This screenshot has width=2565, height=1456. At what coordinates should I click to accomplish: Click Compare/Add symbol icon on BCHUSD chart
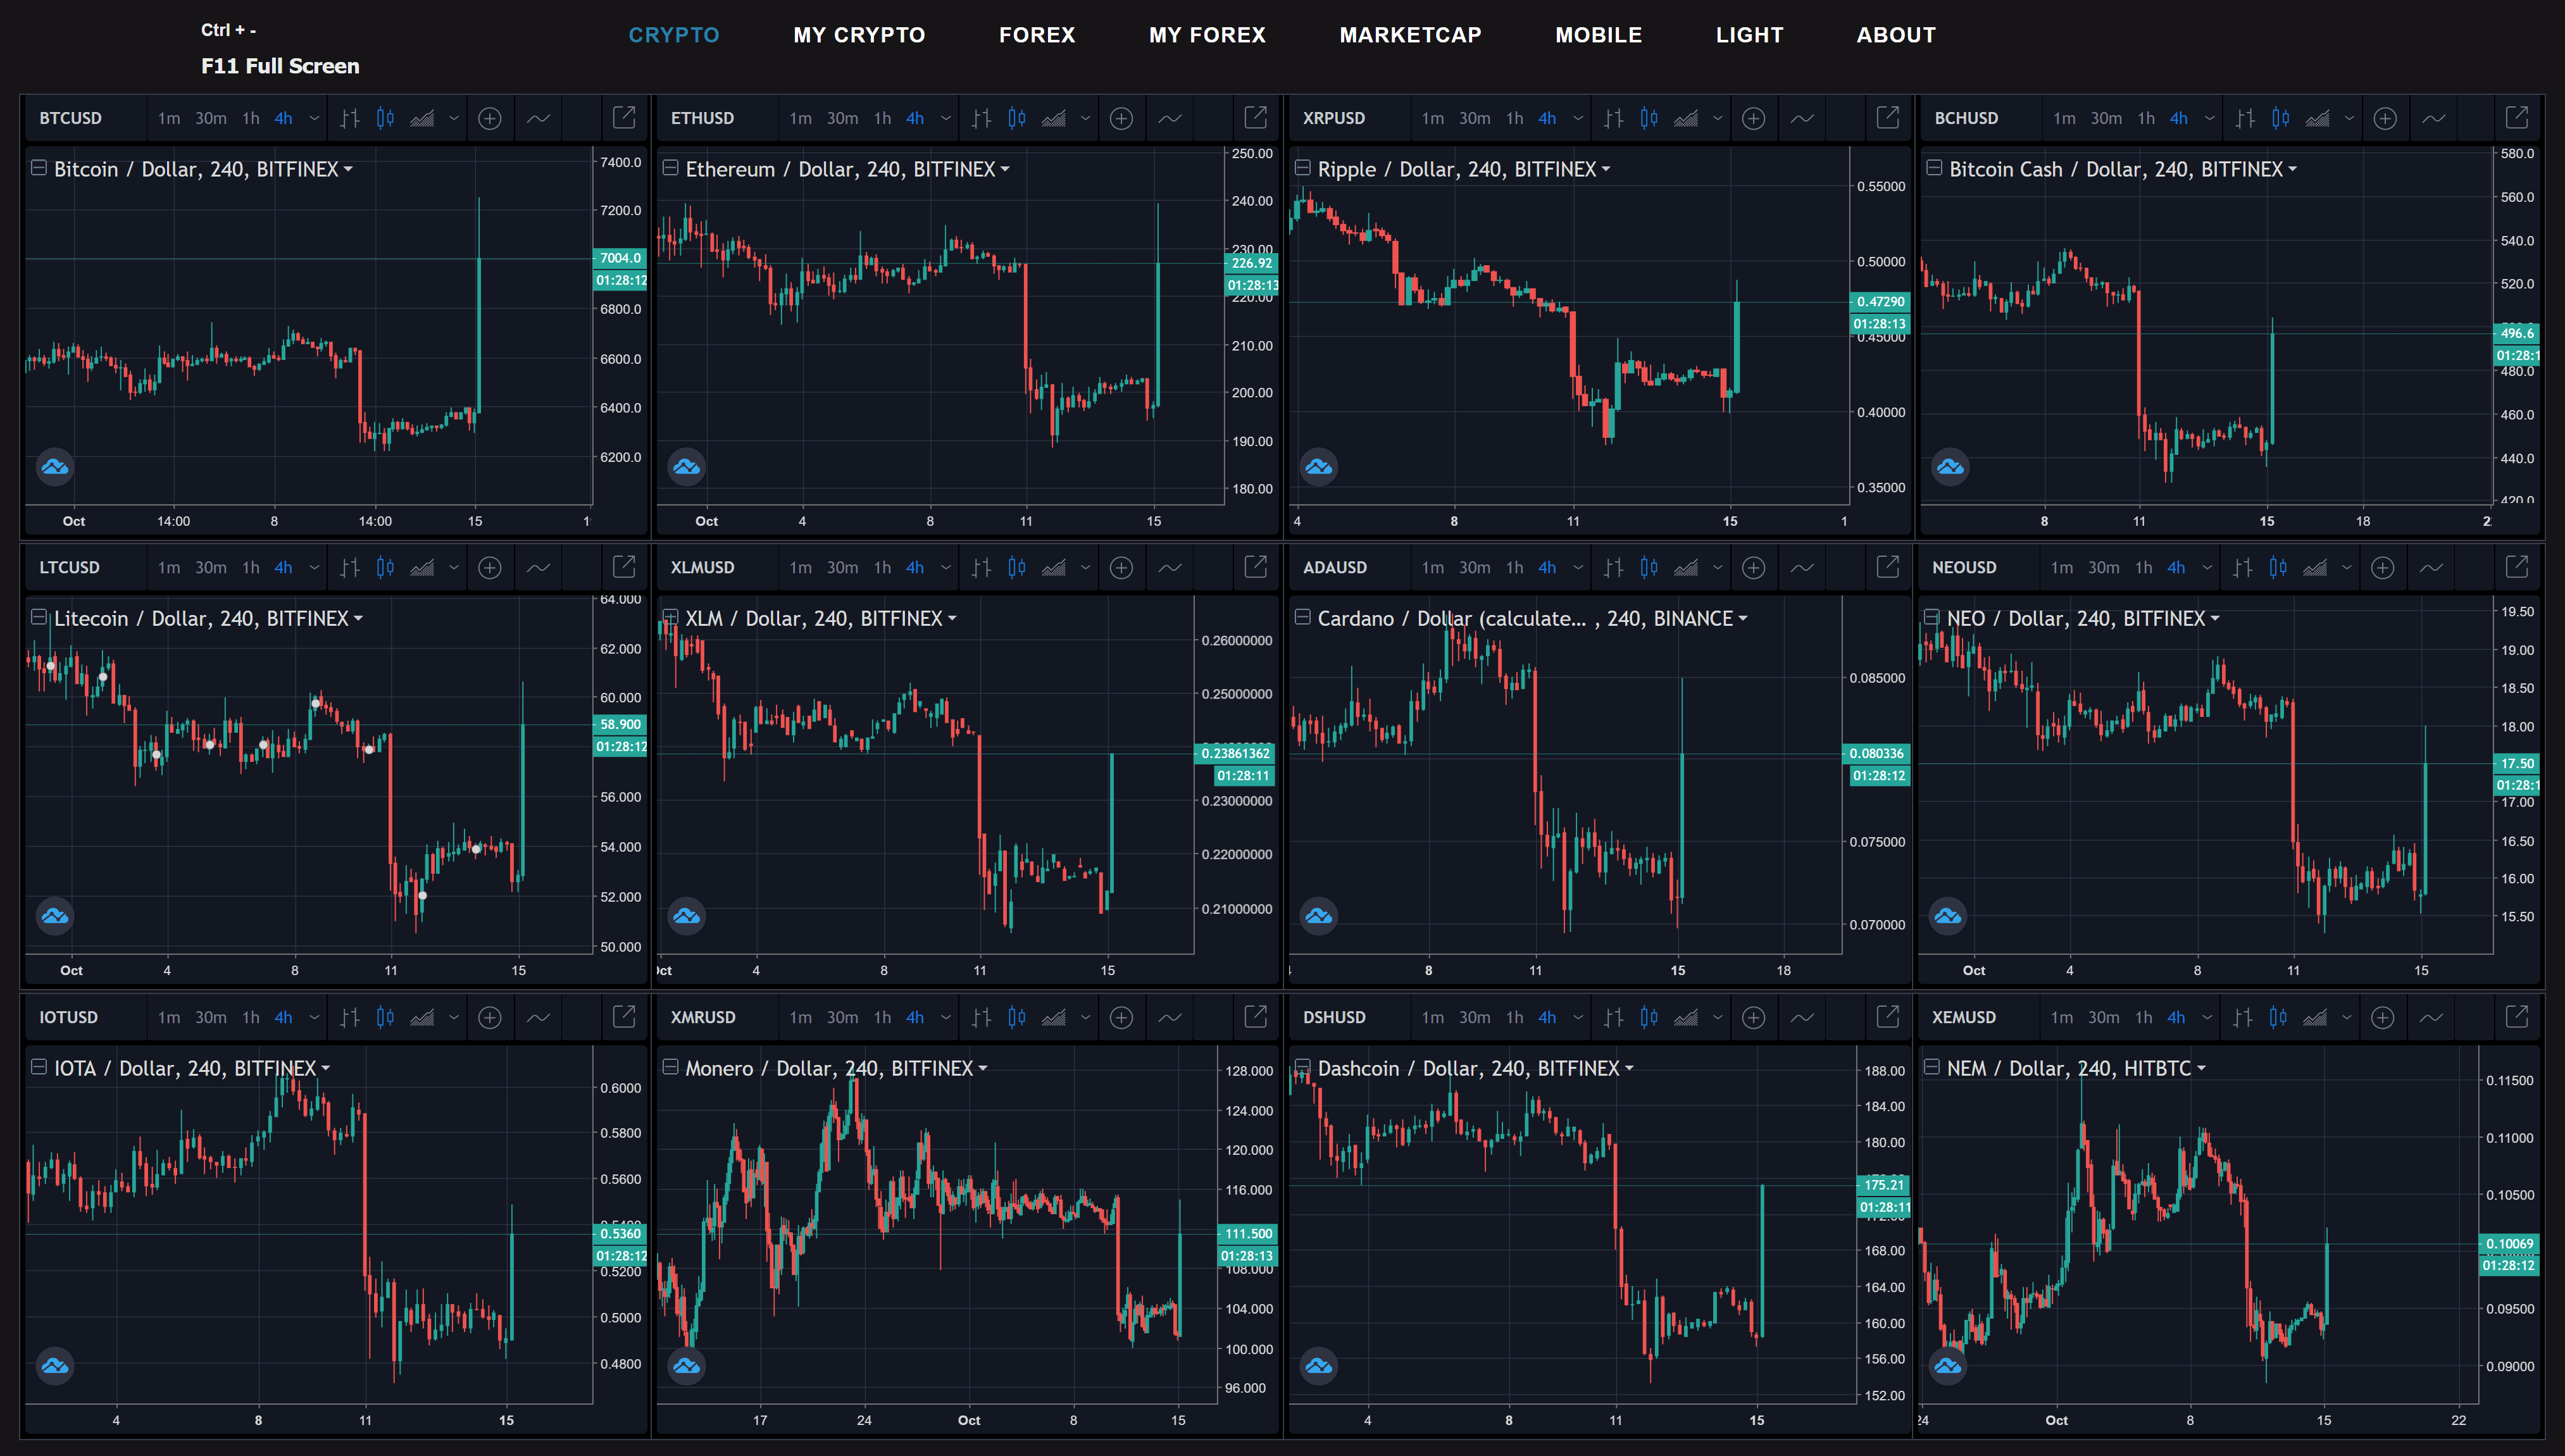tap(2385, 118)
